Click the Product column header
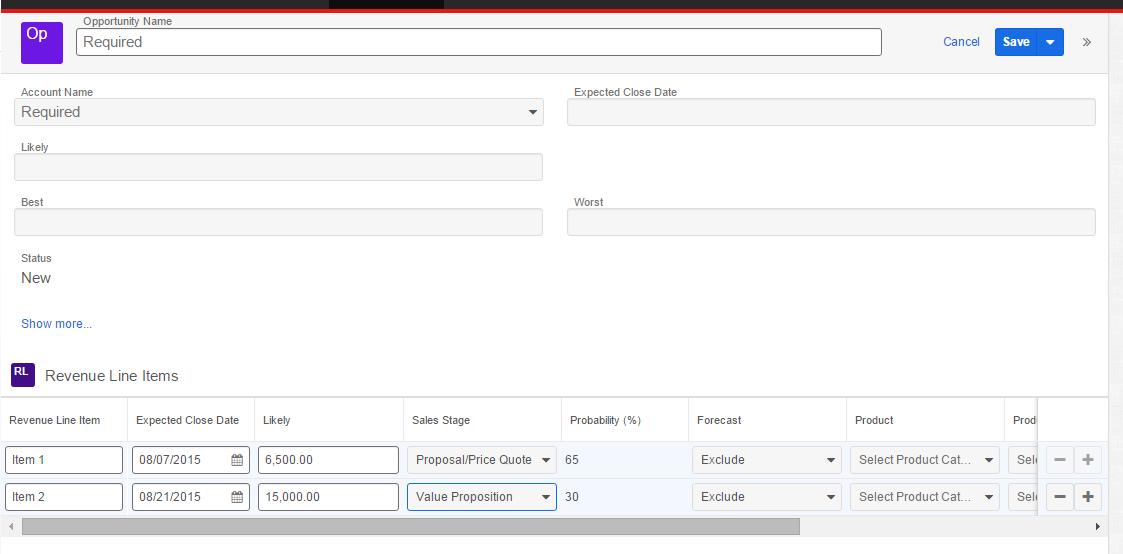 (874, 420)
